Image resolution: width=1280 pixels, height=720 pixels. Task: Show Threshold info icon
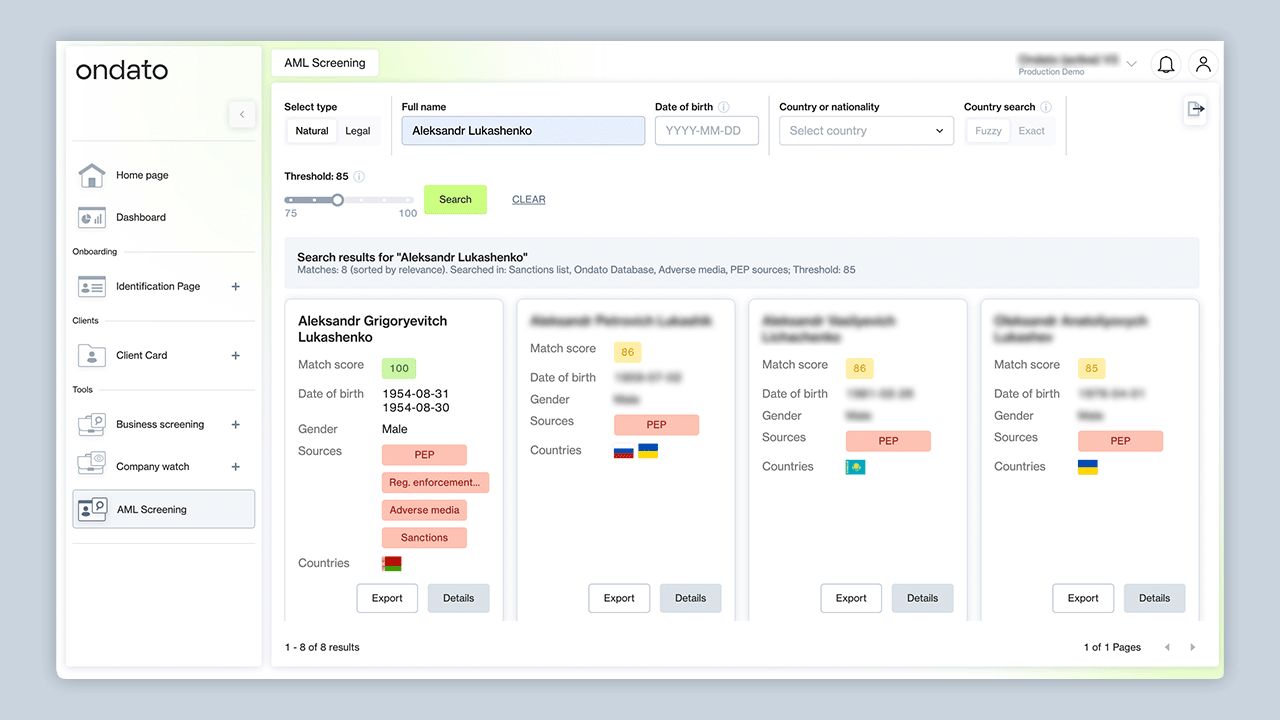(x=359, y=176)
